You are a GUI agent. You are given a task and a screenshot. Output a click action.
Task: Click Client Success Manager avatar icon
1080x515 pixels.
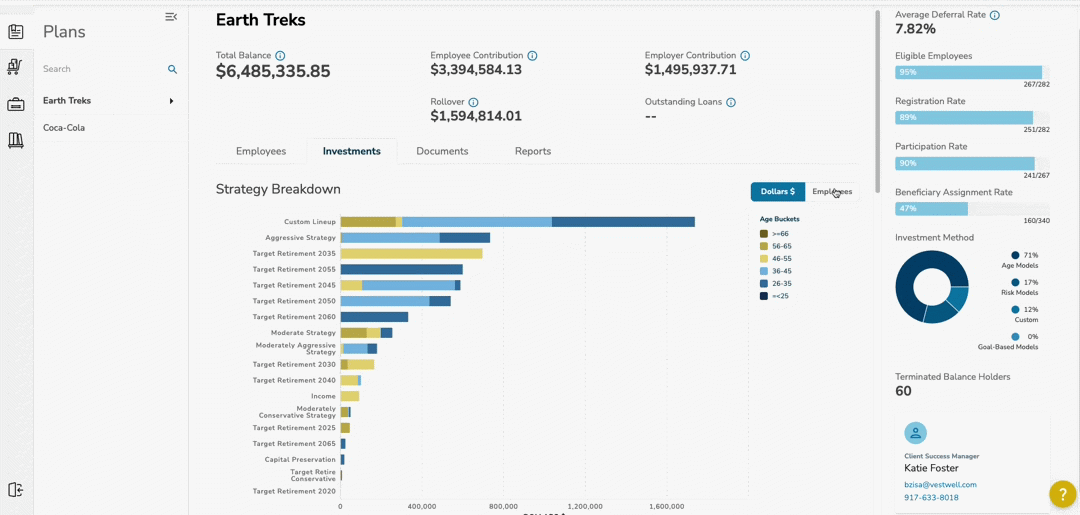915,432
